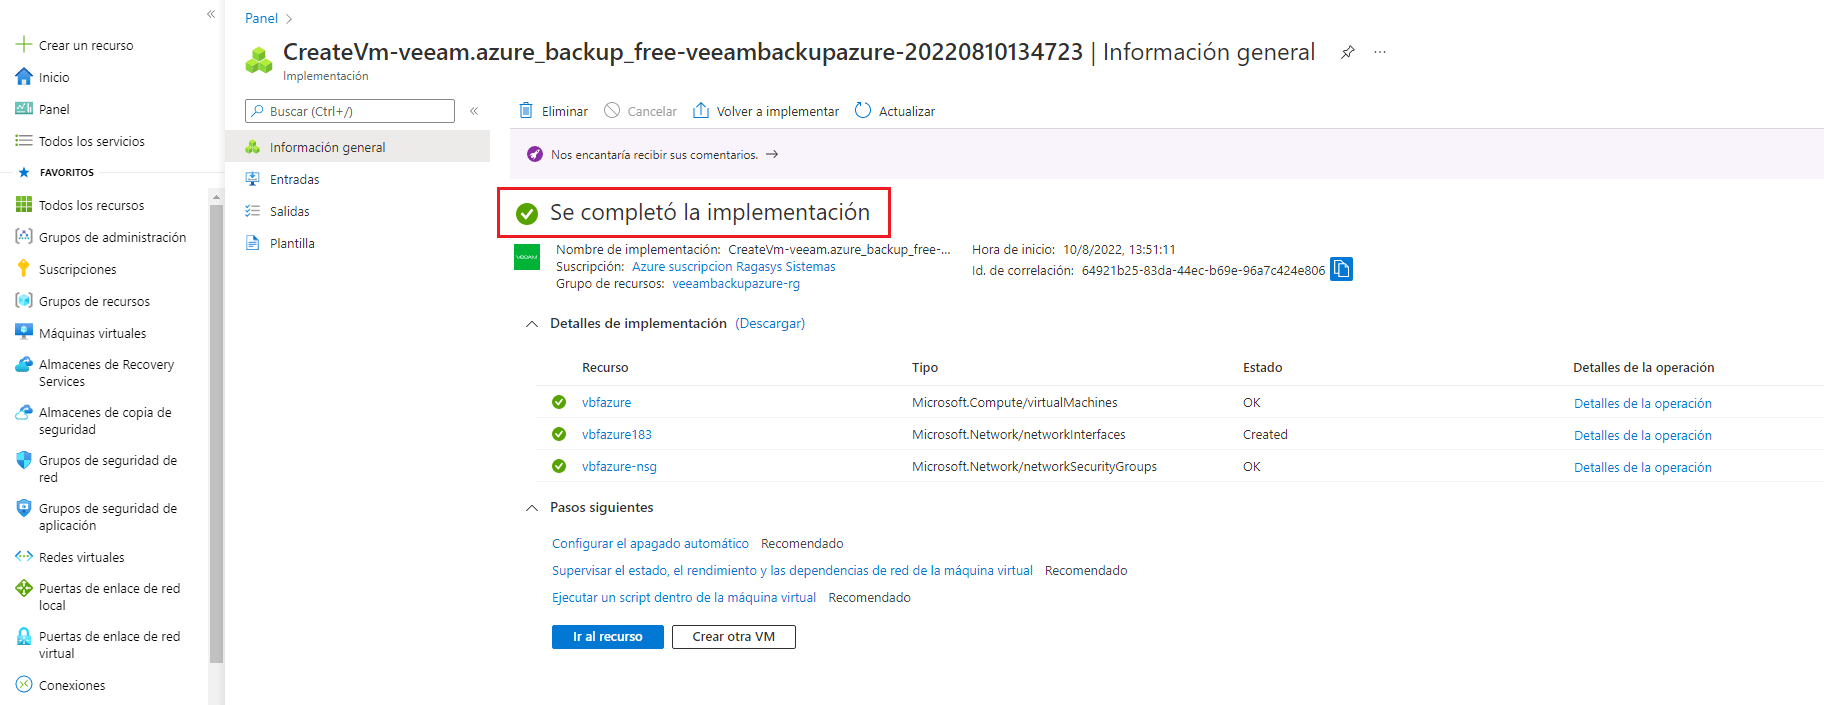The height and width of the screenshot is (705, 1824).
Task: Open Todos los recursos grid icon
Action: 24,204
